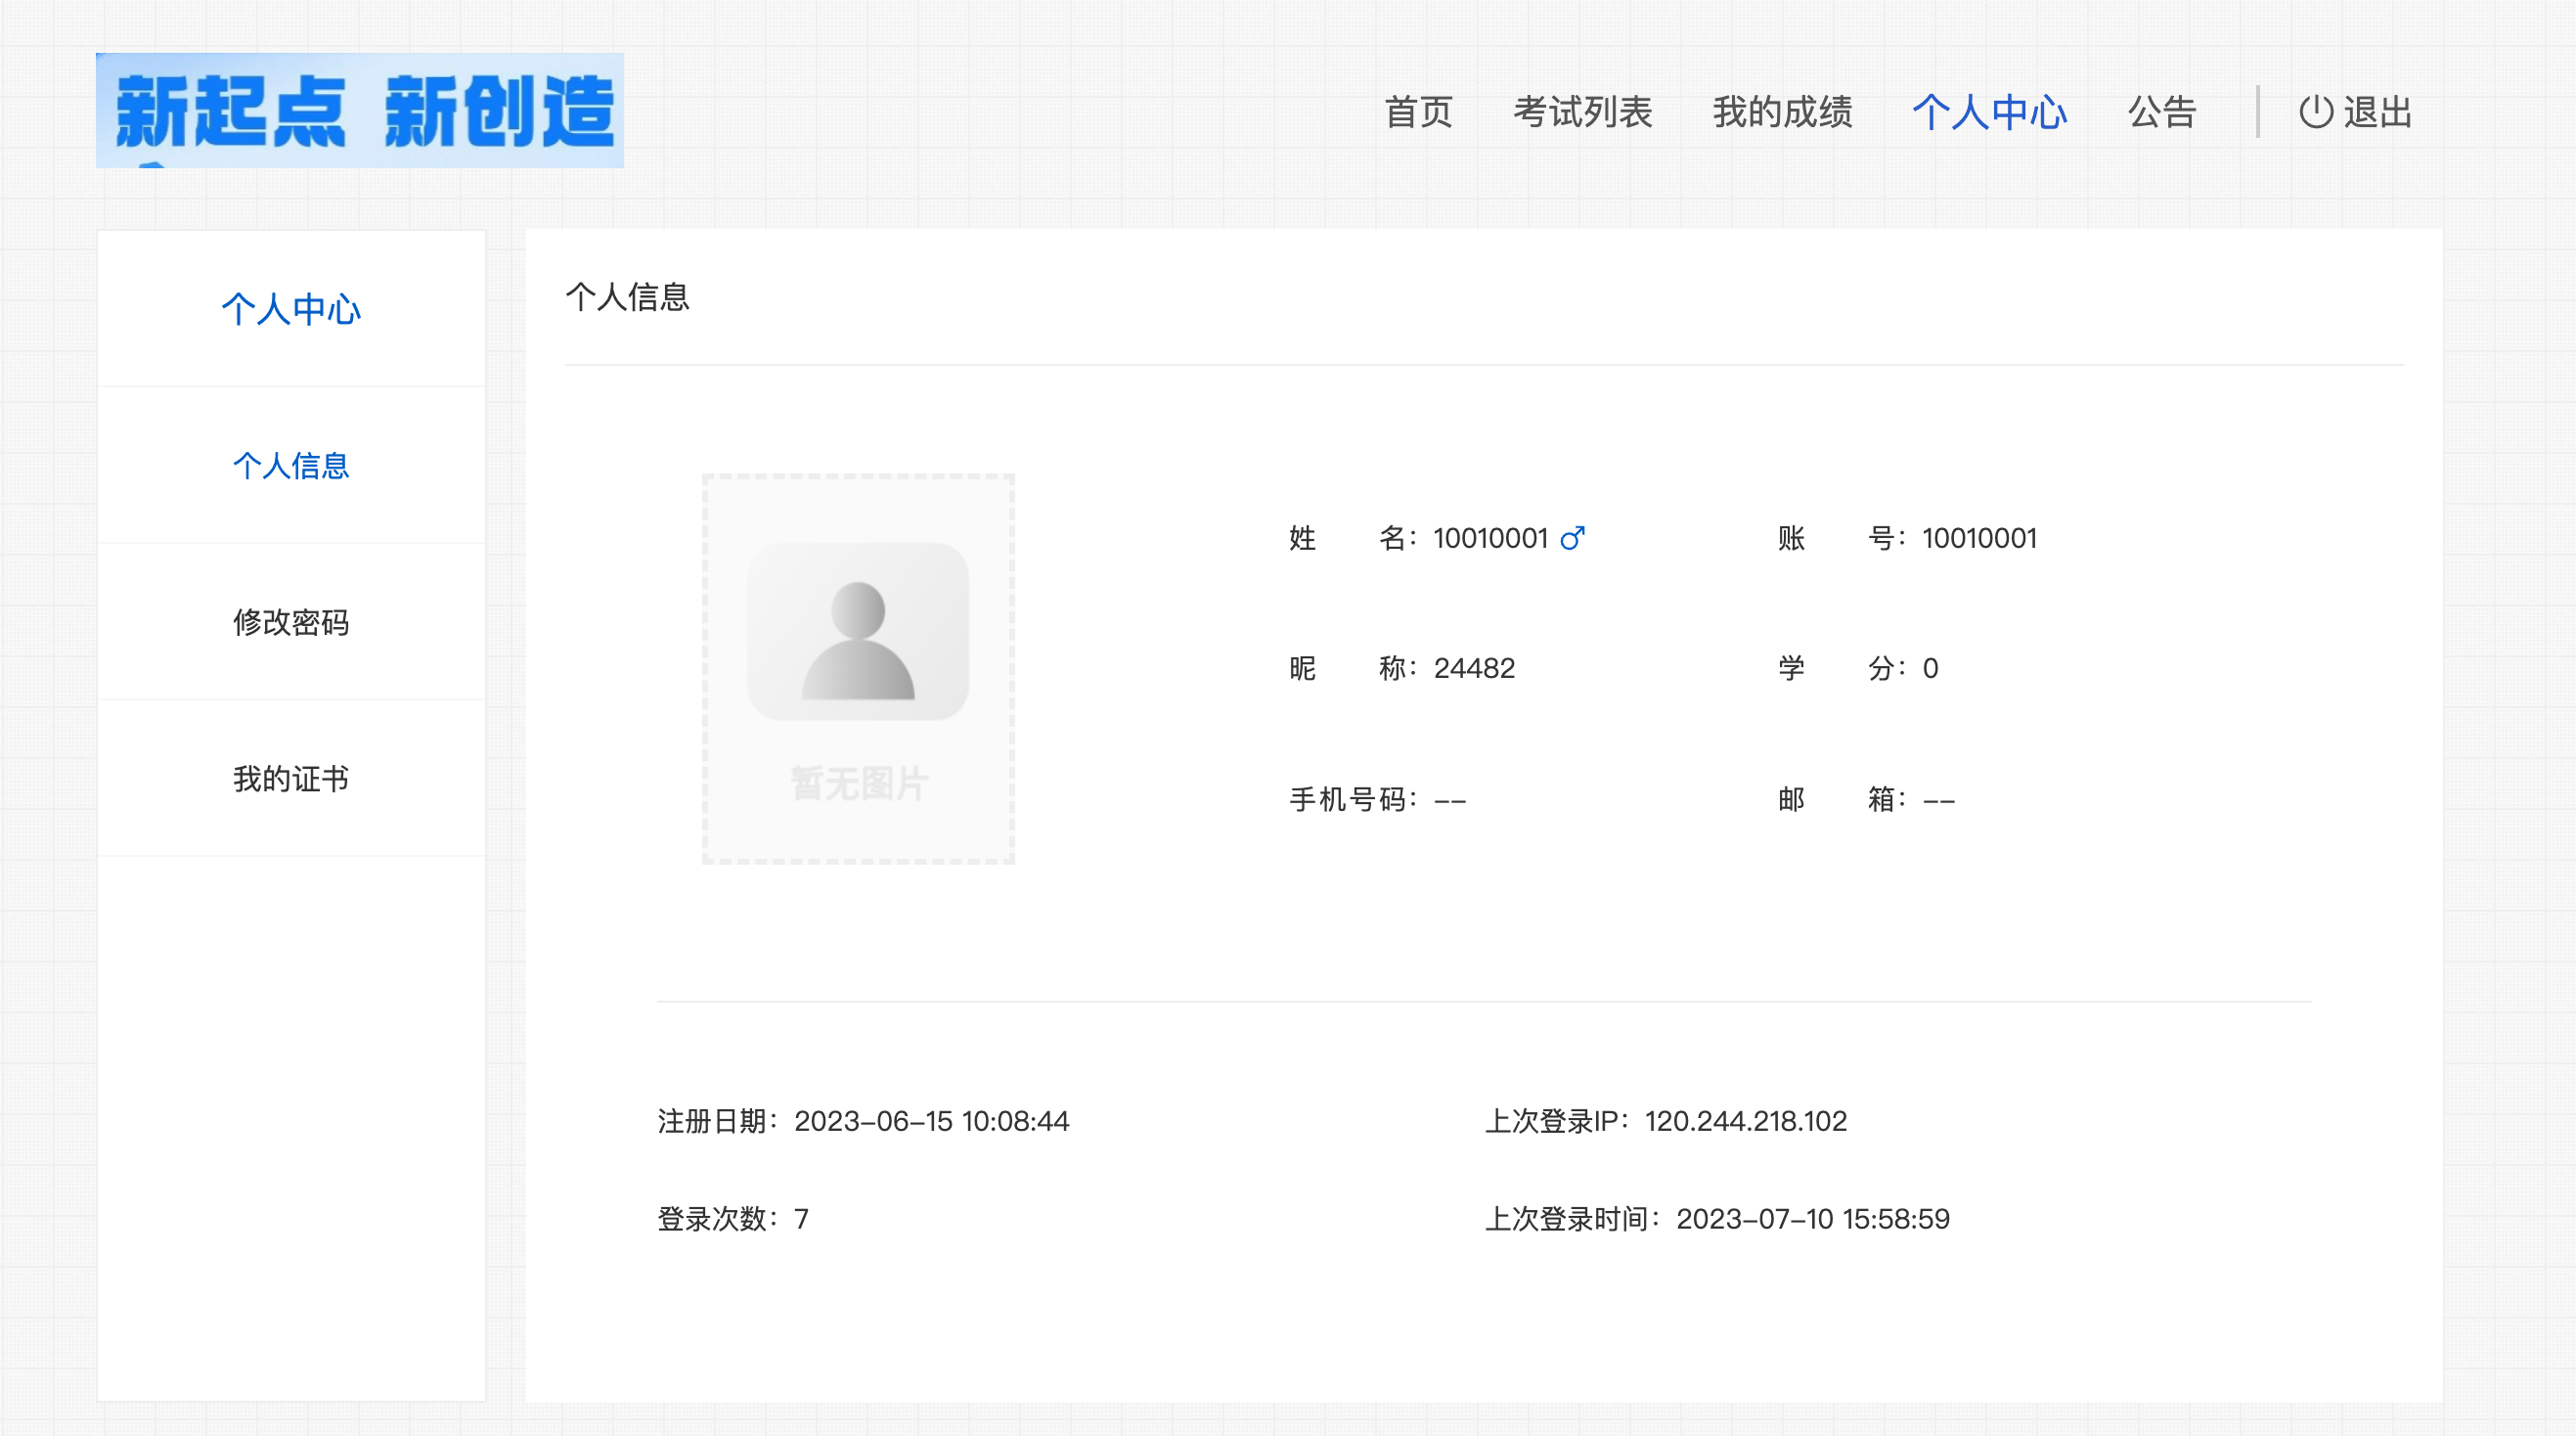Click the 手机号码 field value
Viewport: 2576px width, 1436px height.
1450,800
